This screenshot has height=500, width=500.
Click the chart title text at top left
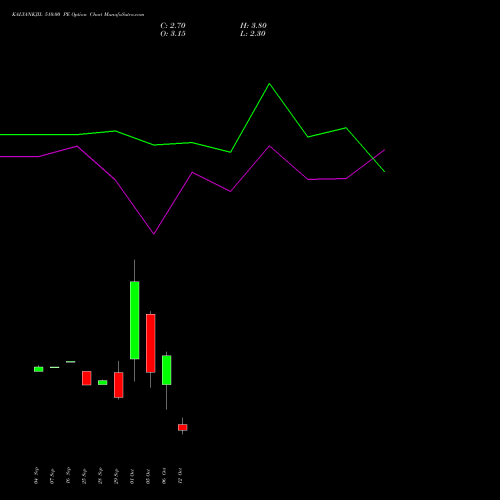click(78, 15)
